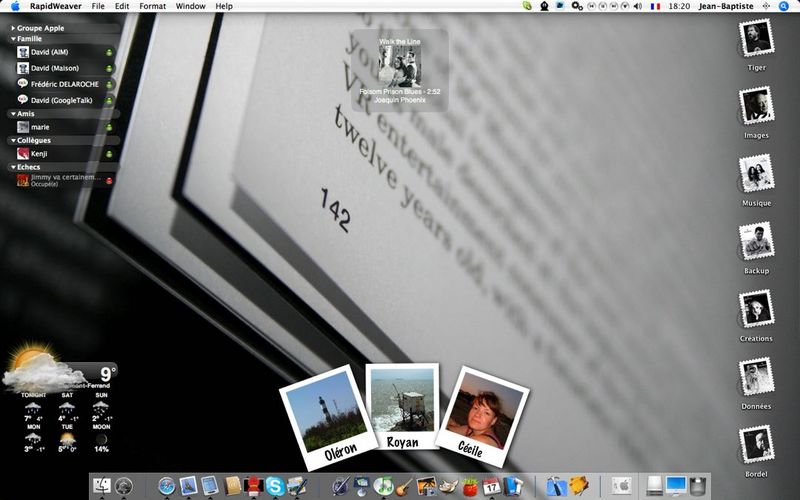This screenshot has height=500, width=800.
Task: Select Kenji in the contact list
Action: tap(40, 154)
